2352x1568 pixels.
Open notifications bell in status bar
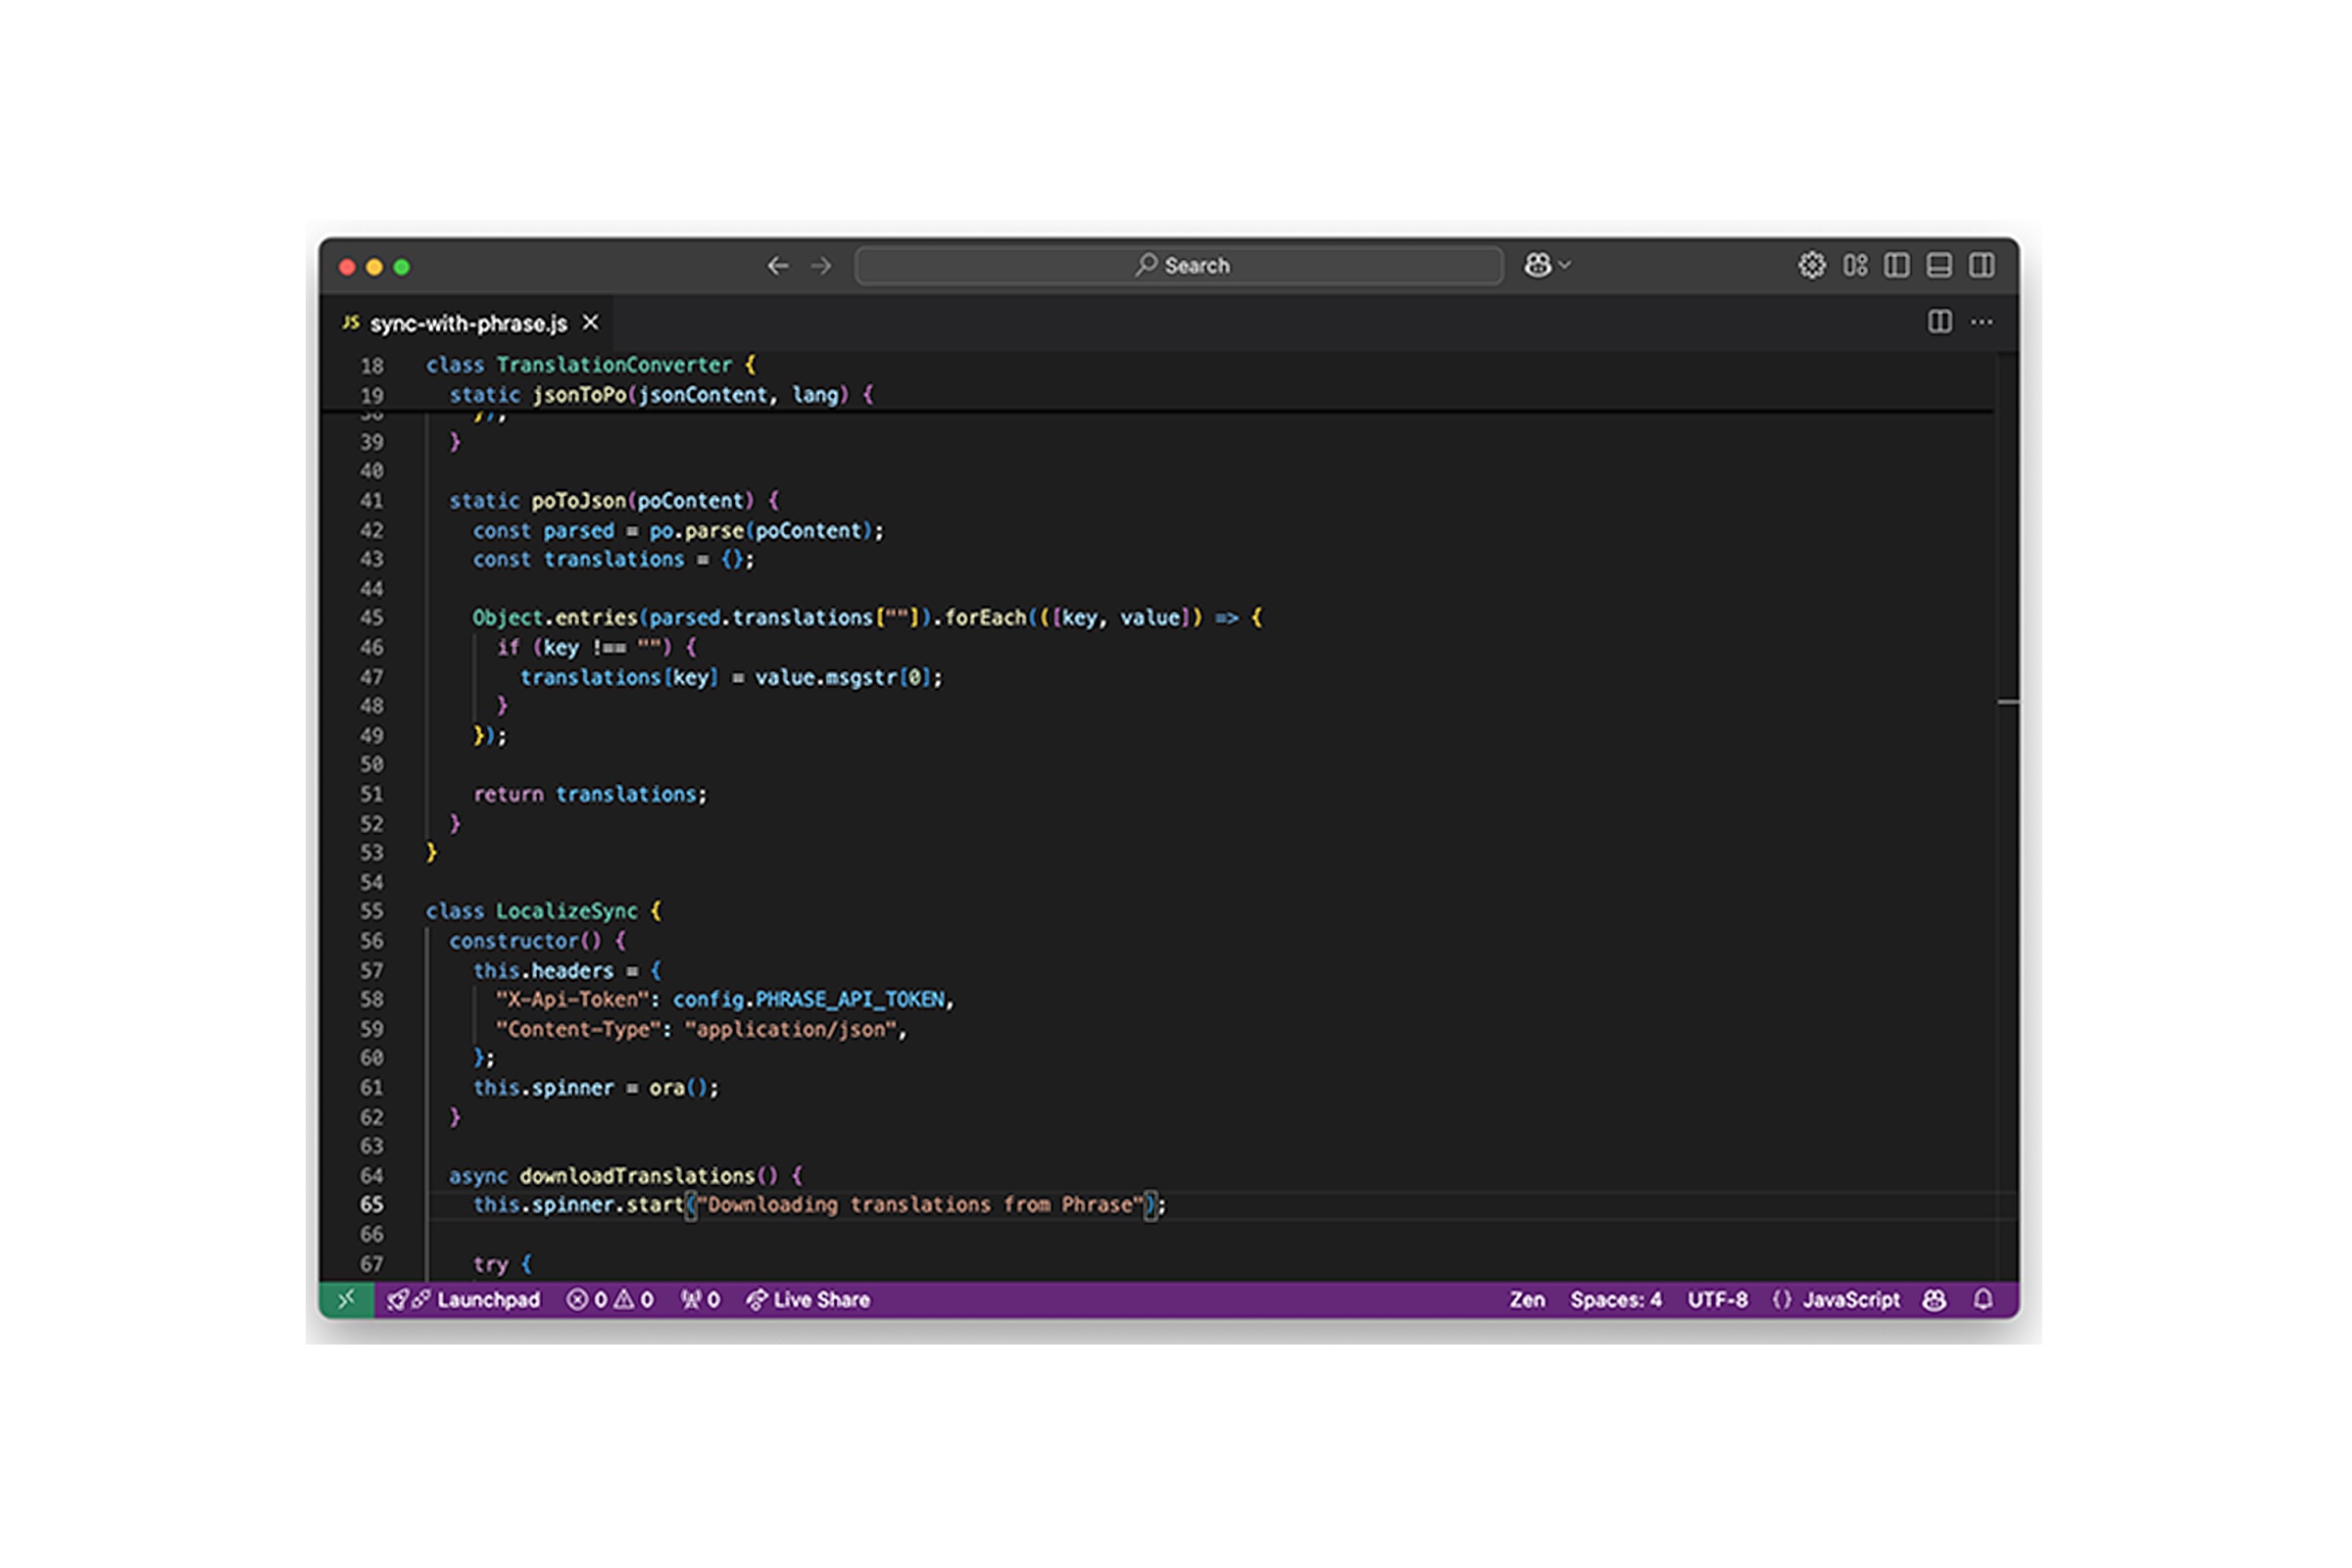[1982, 1299]
